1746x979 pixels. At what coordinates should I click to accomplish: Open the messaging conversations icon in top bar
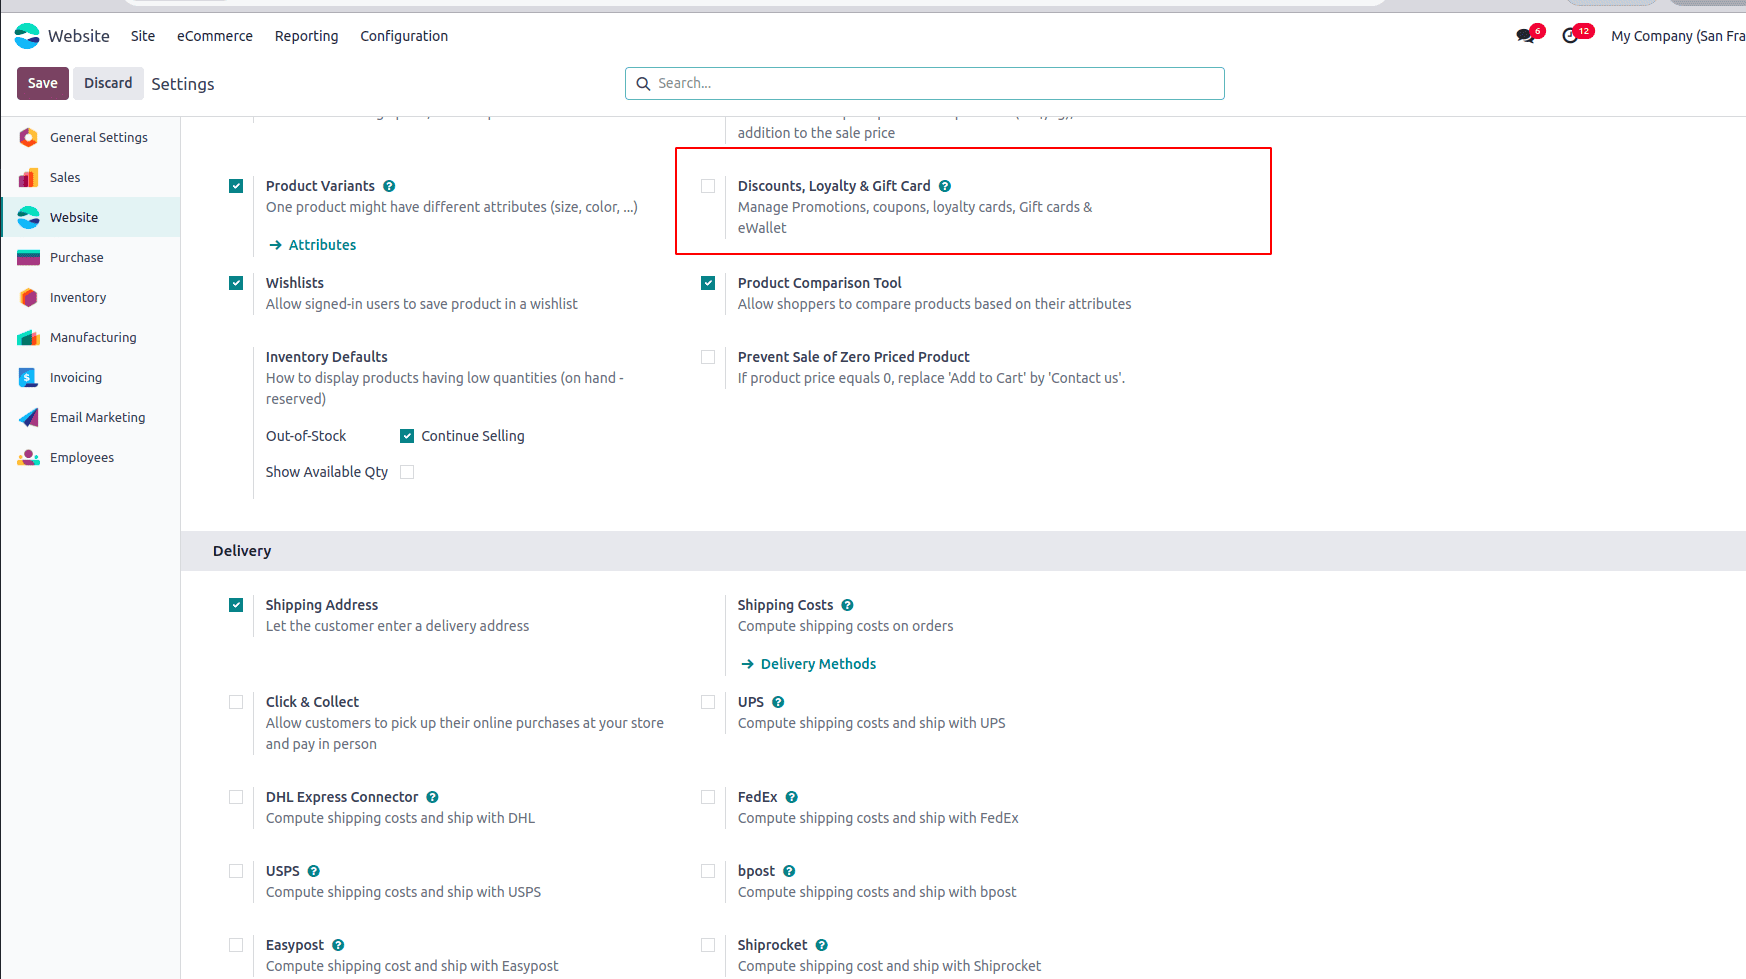tap(1523, 35)
